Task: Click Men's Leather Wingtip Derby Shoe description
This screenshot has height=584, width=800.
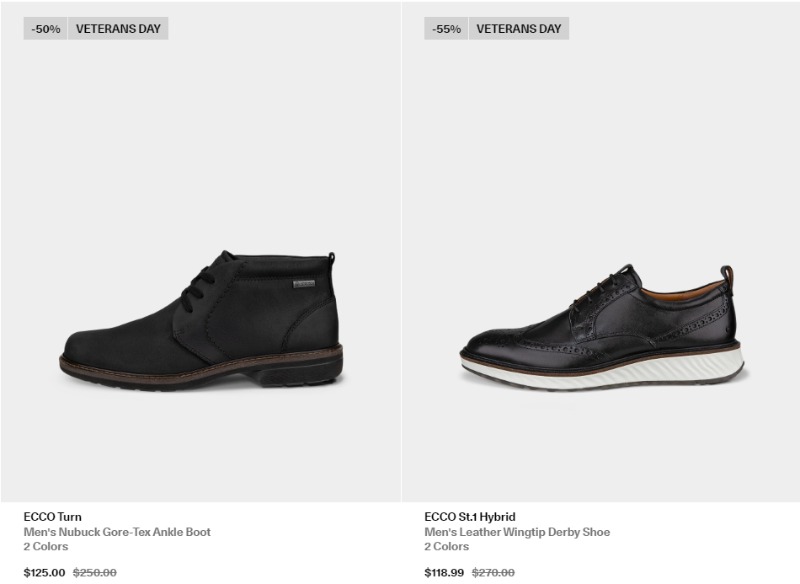Action: 517,532
